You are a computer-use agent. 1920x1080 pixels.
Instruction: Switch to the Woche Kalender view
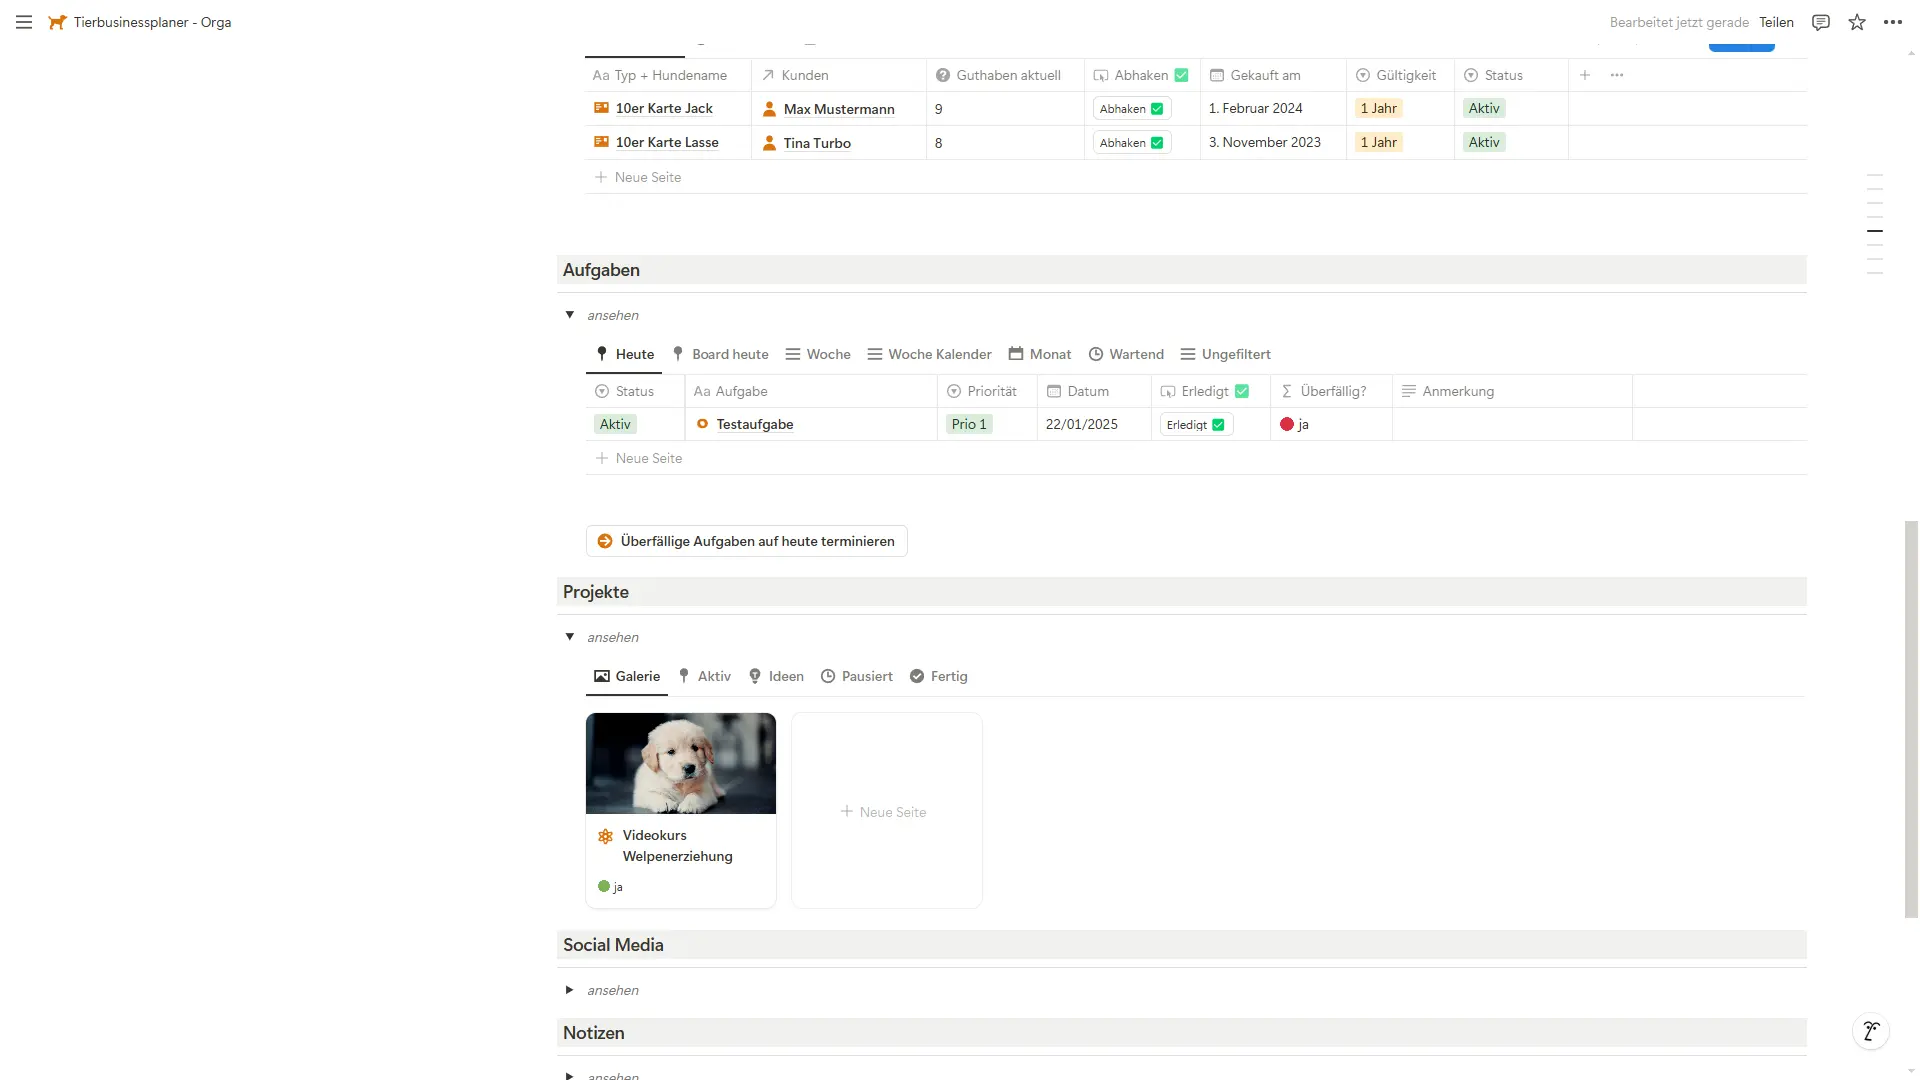(930, 354)
